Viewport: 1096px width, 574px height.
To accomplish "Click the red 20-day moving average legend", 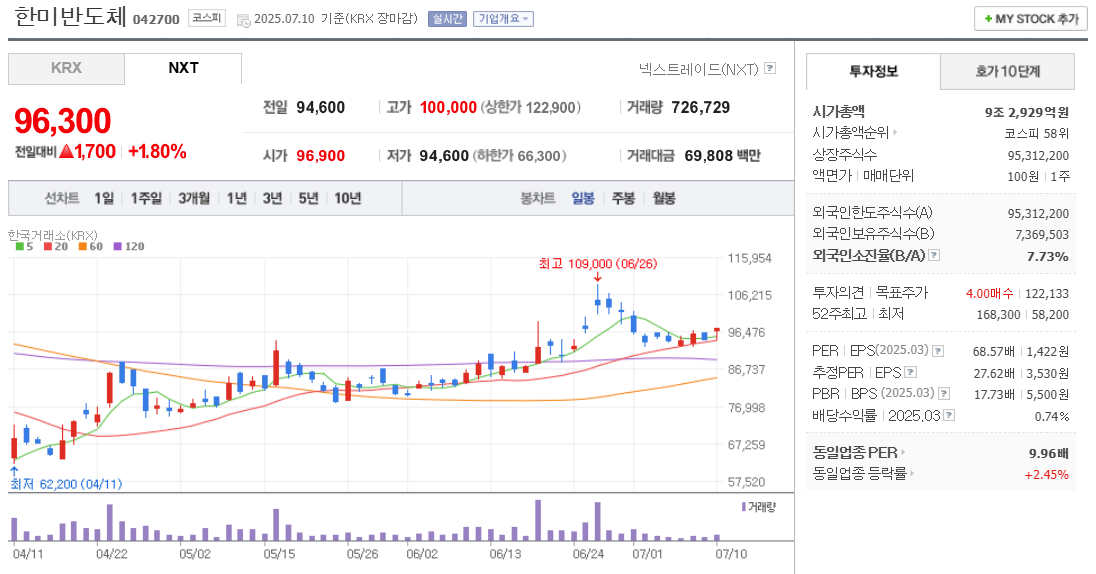I will (x=56, y=247).
